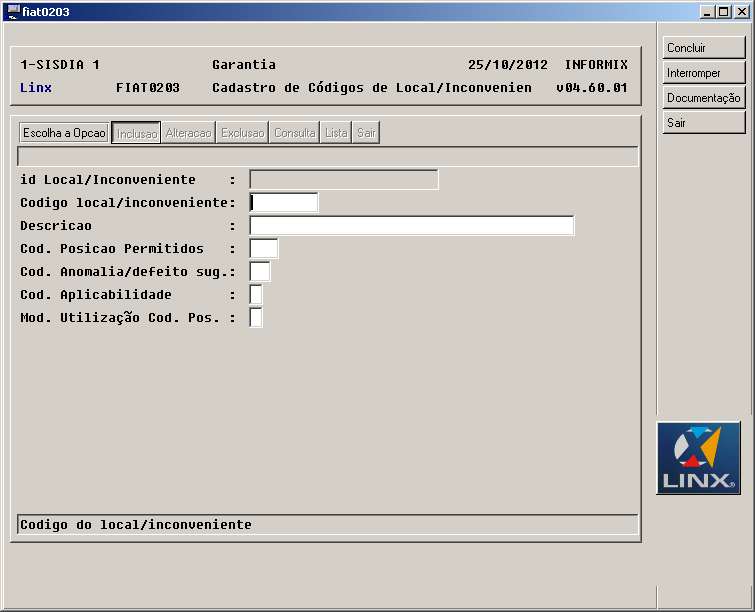Maximize the fiat0203 window
Viewport: 755px width, 612px height.
pyautogui.click(x=724, y=12)
